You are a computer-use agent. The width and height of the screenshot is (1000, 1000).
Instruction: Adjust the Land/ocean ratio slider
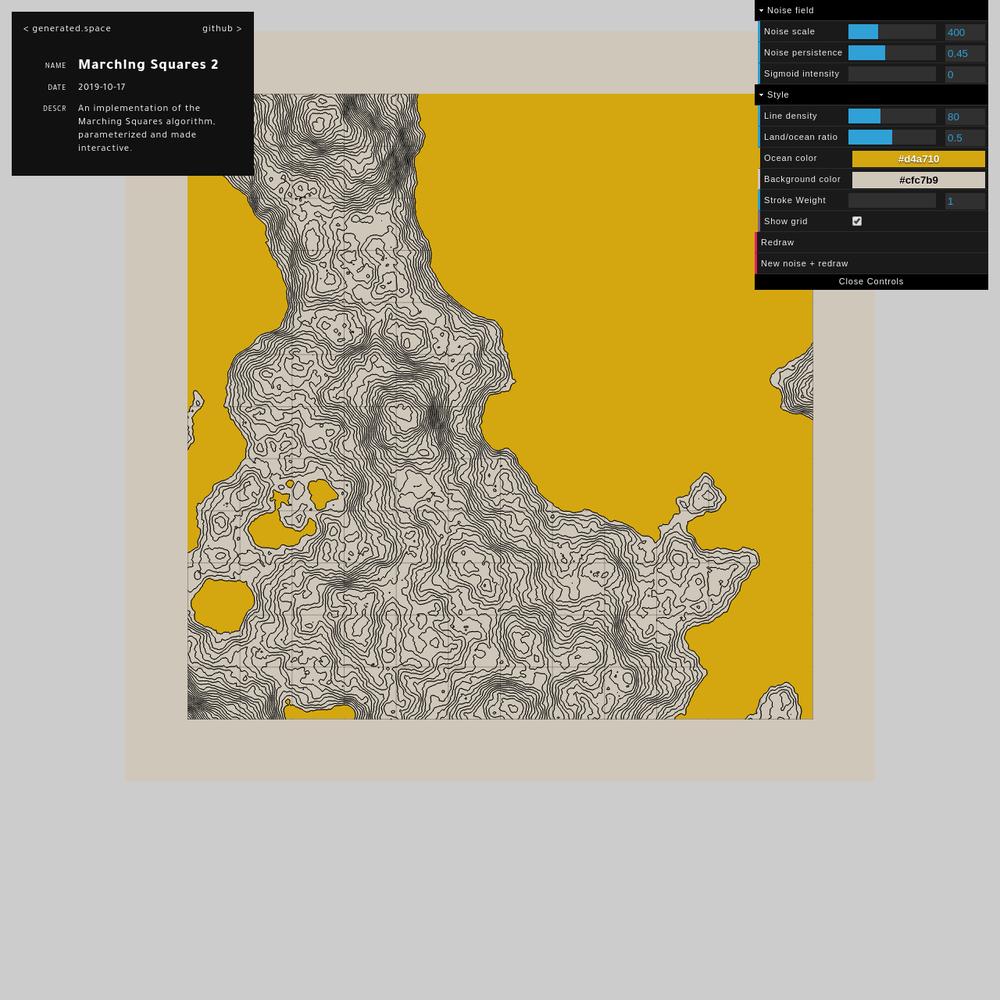892,136
